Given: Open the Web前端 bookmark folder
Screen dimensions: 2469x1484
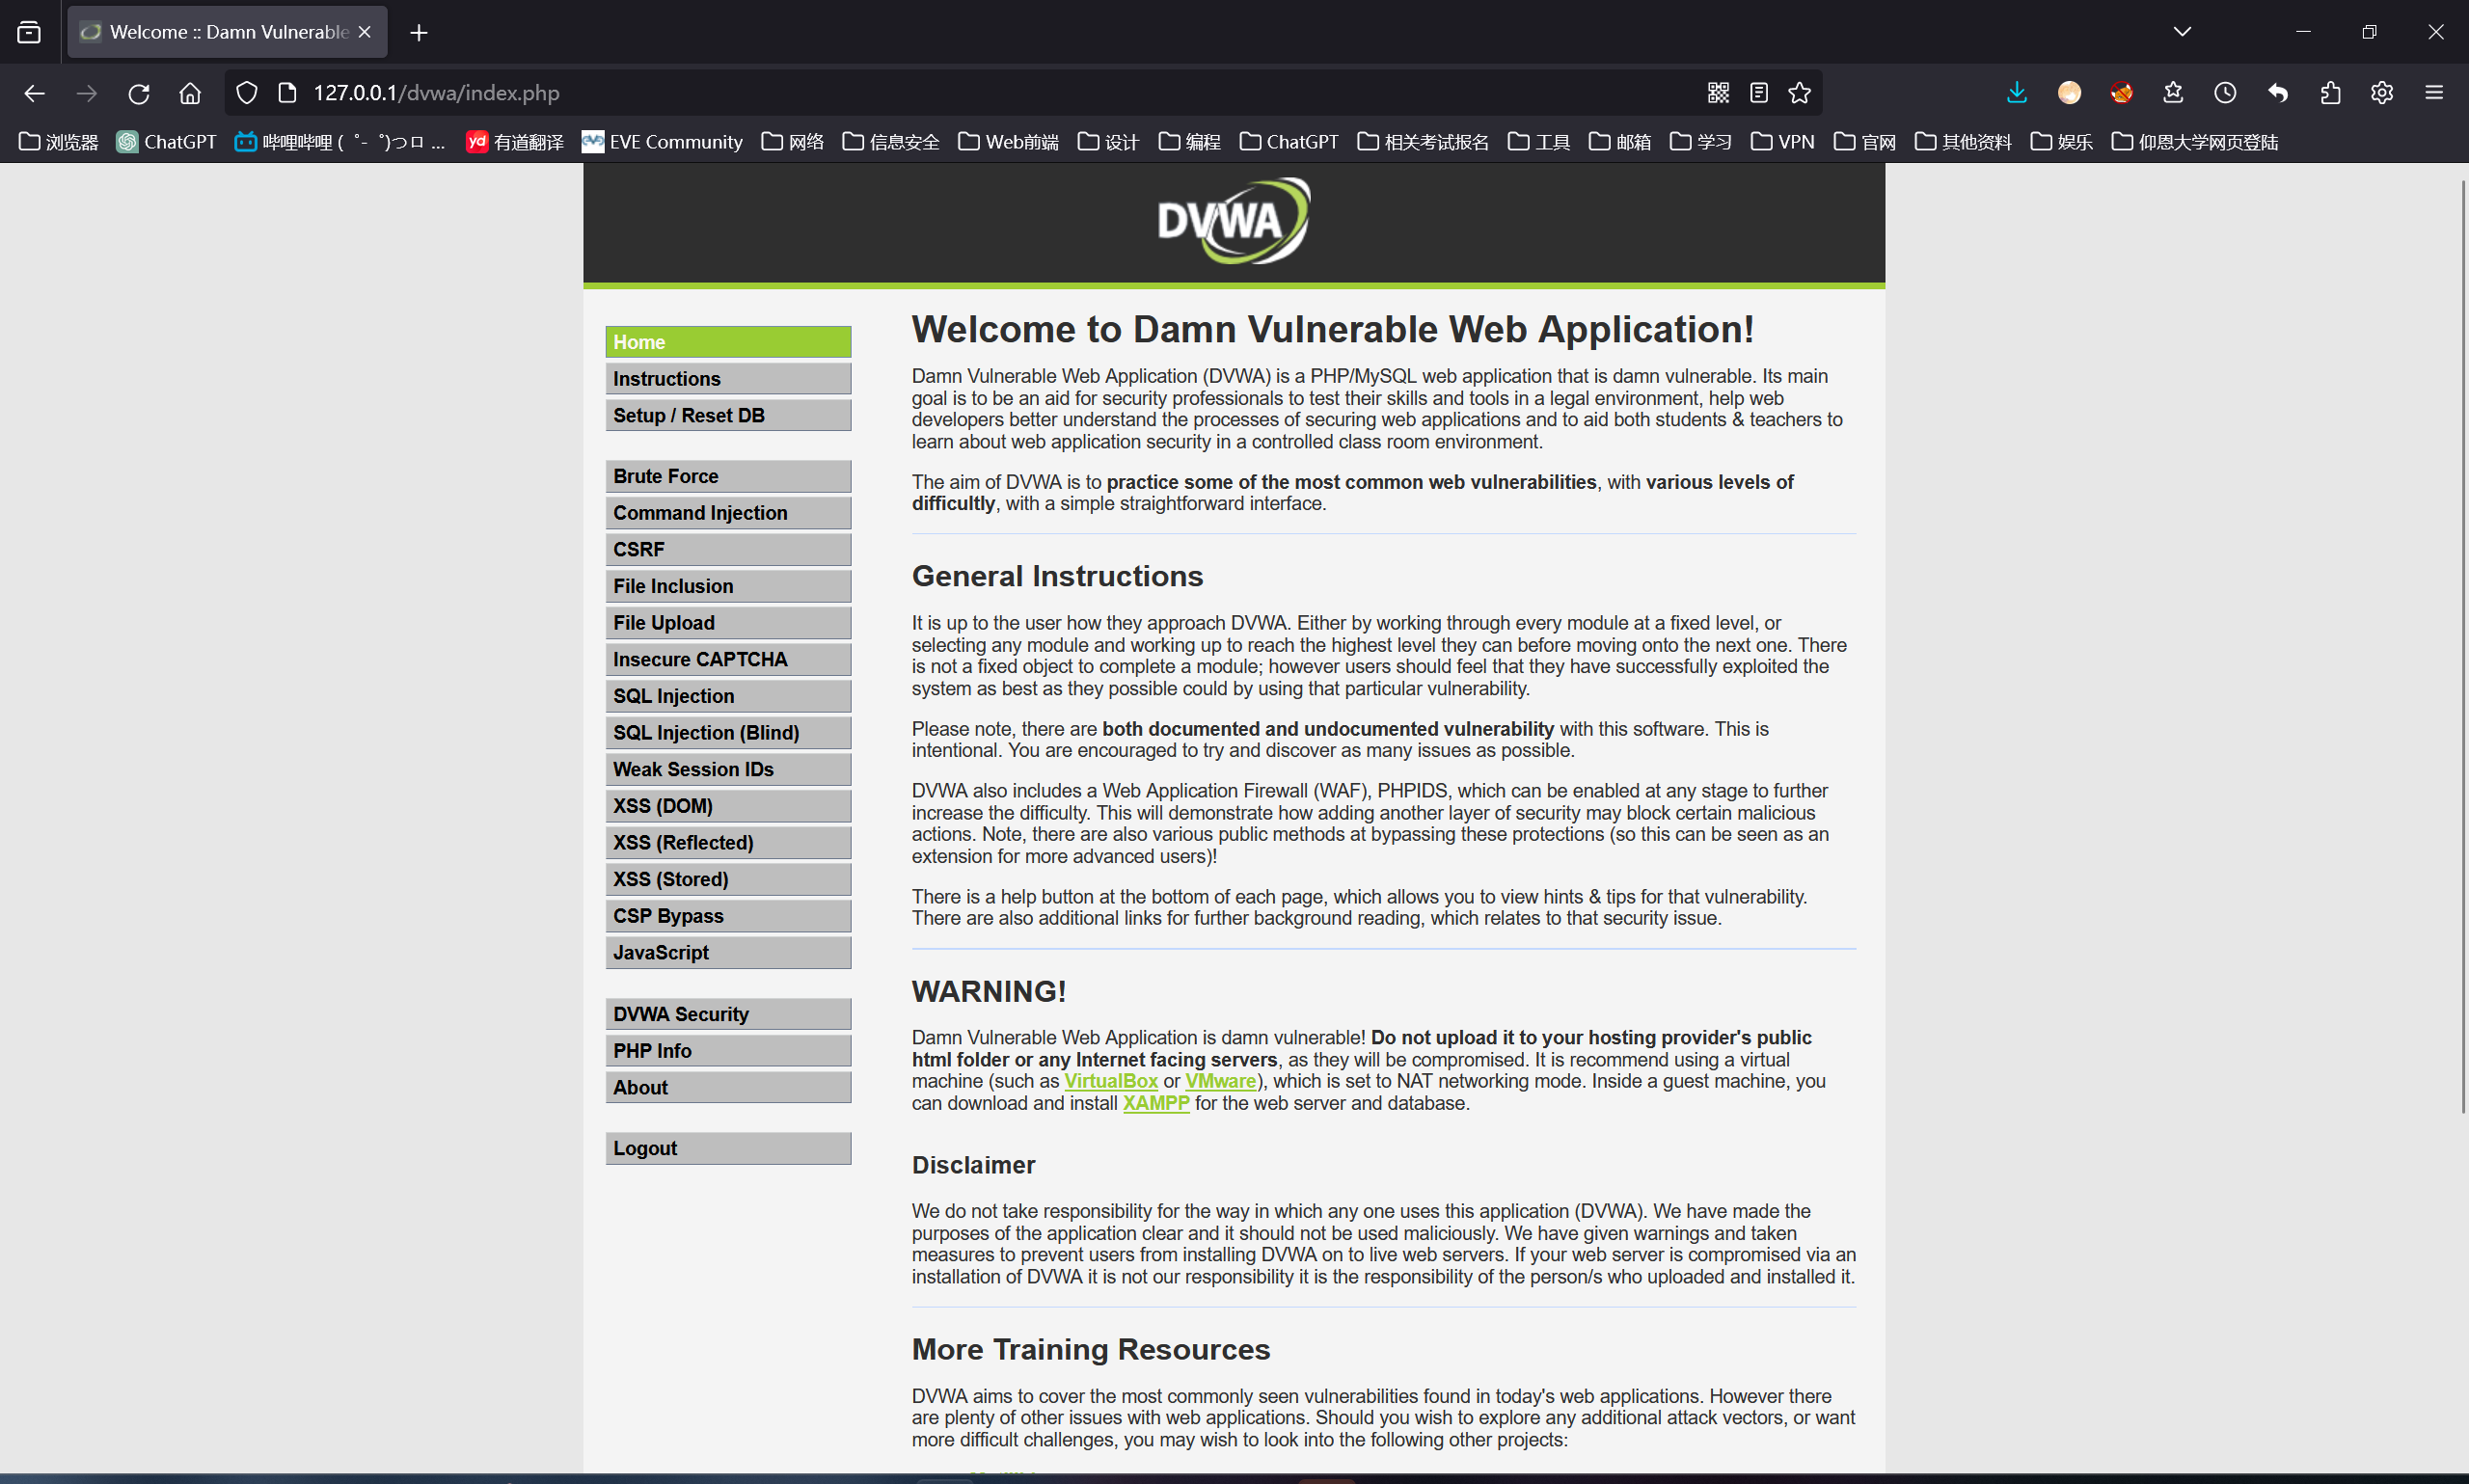Looking at the screenshot, I should coord(1008,142).
